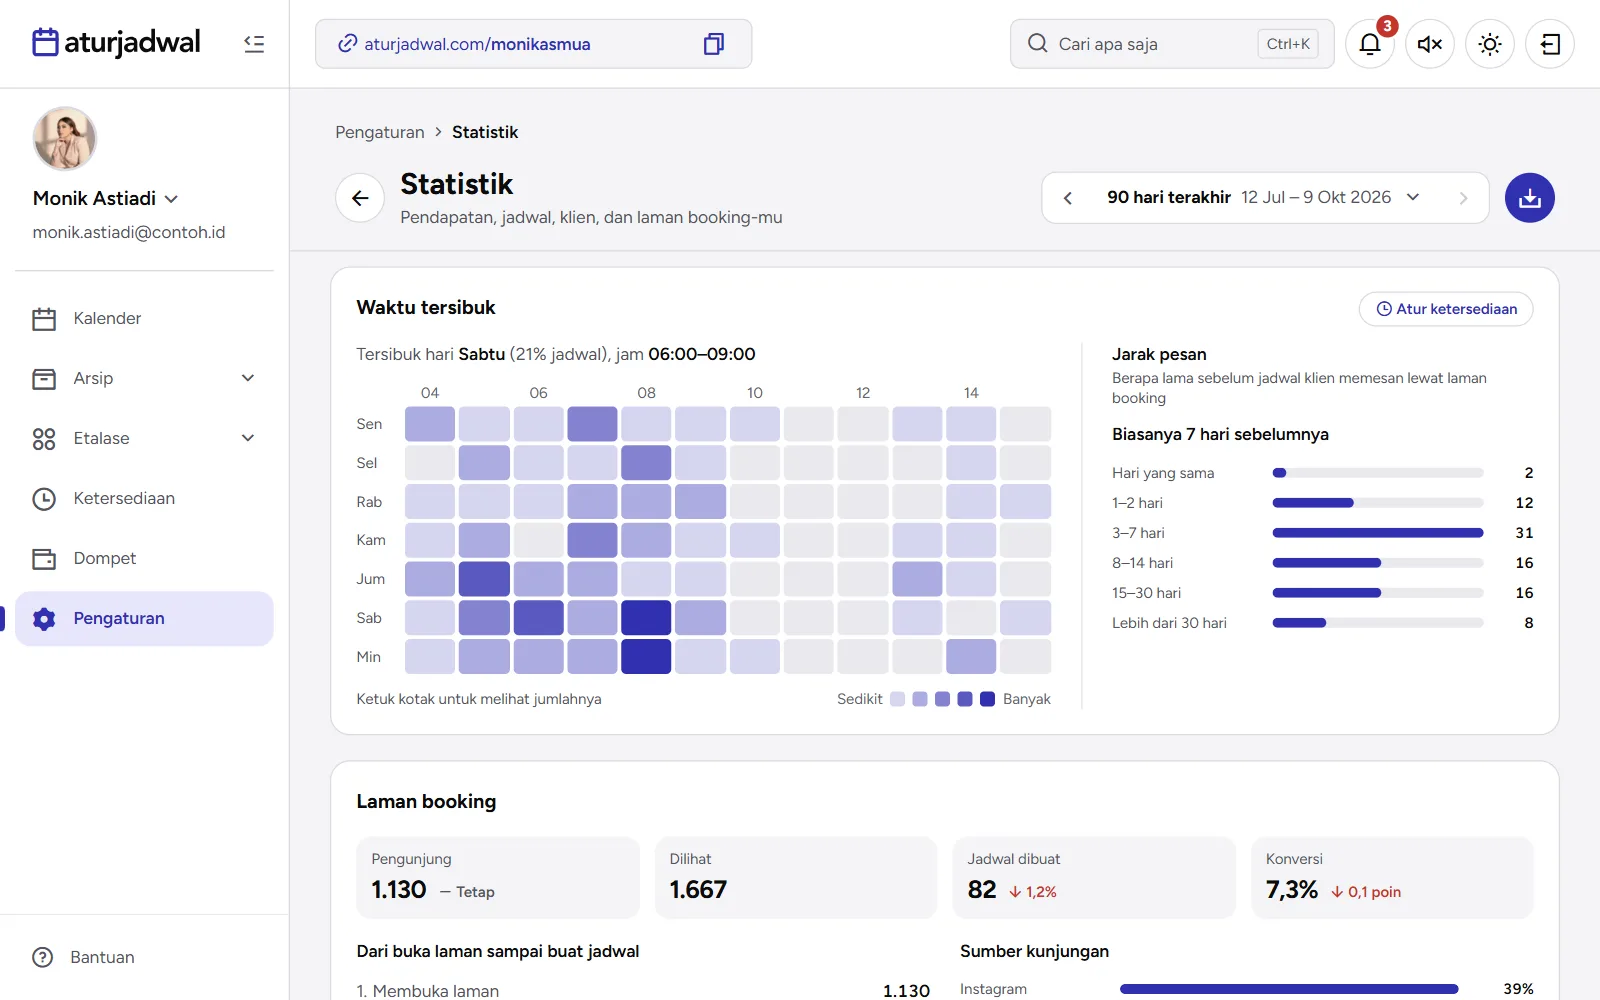Click the Atur ketersediaan button
1600x1000 pixels.
(x=1446, y=309)
